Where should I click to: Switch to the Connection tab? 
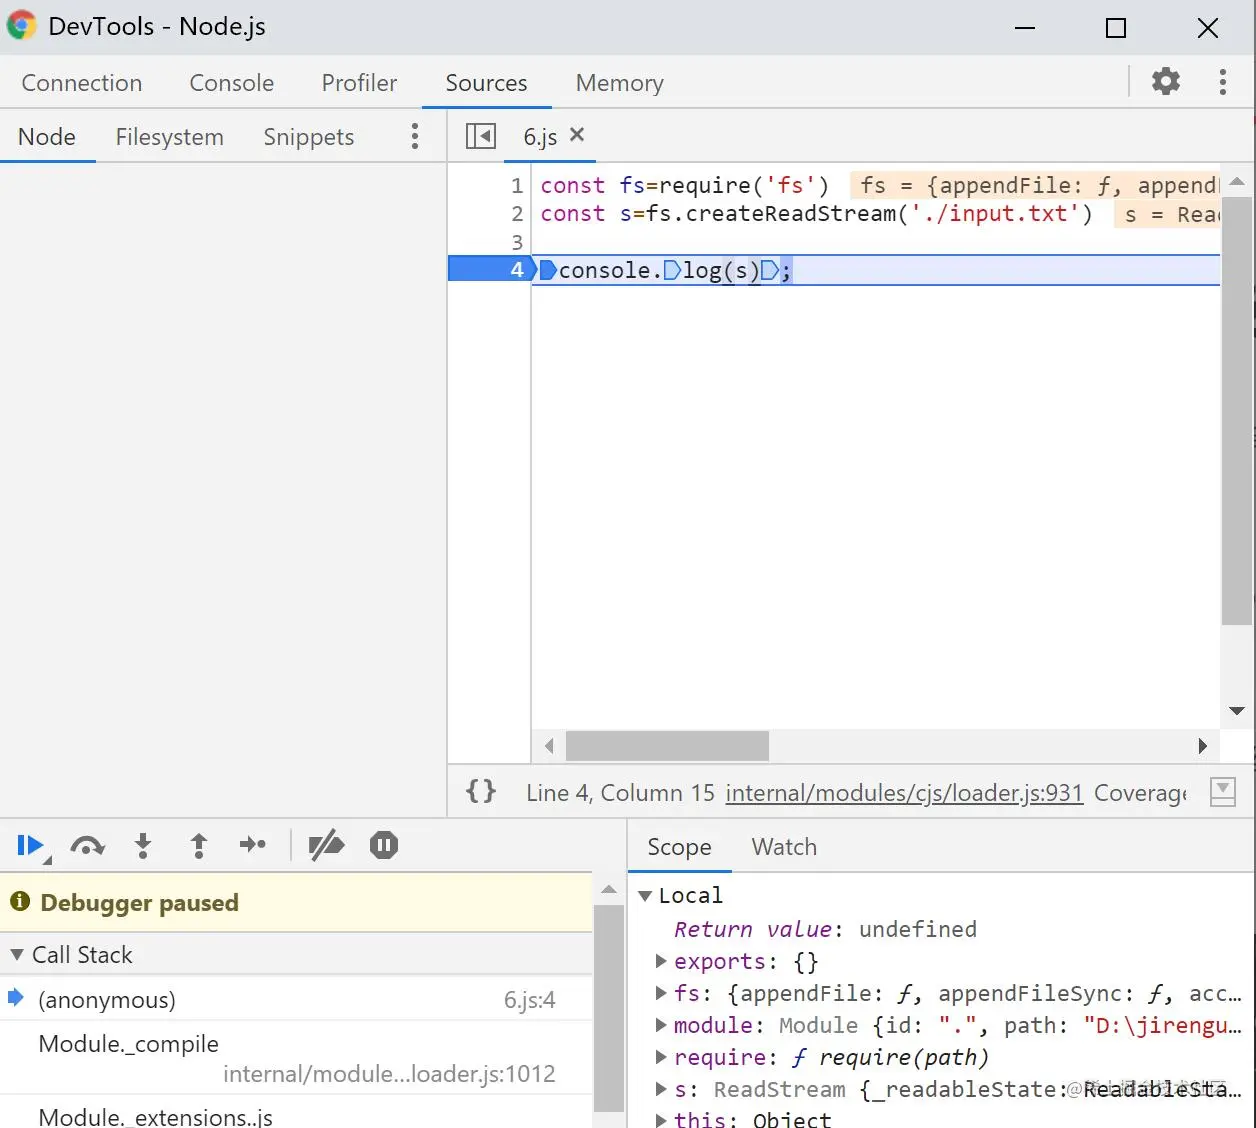click(x=82, y=83)
